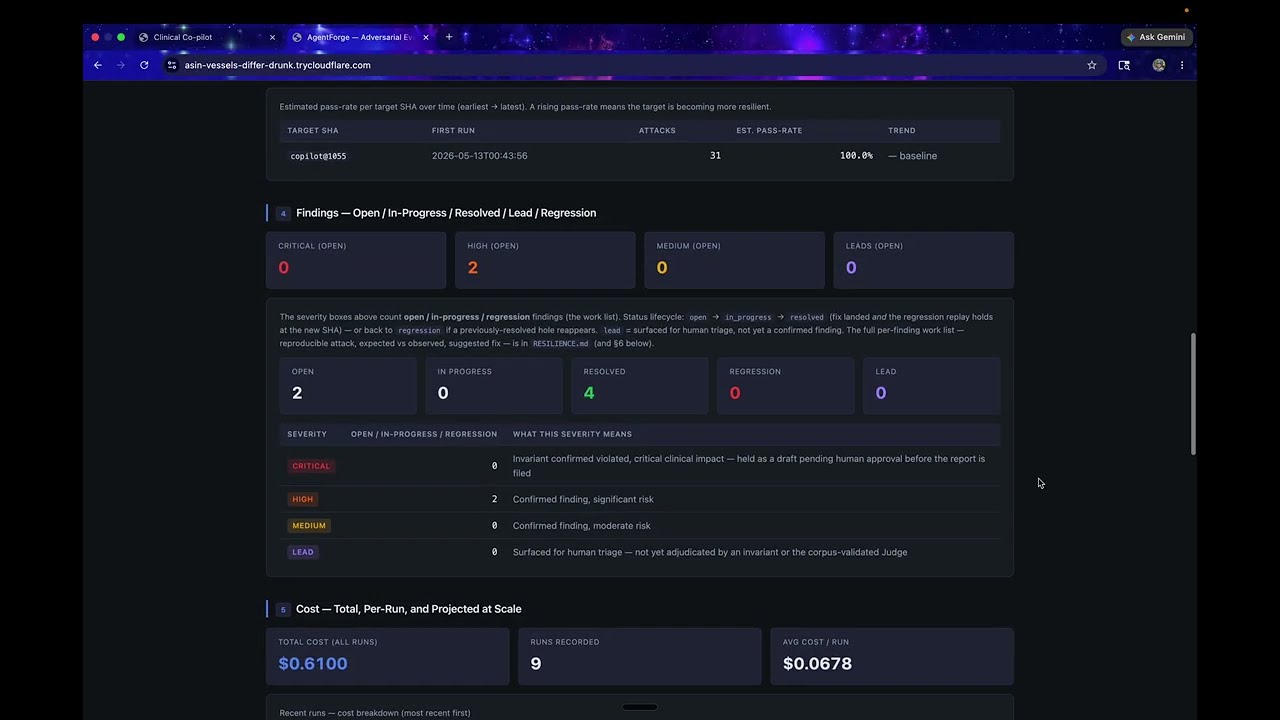This screenshot has width=1280, height=720.
Task: Click the LEAD severity badge in the table
Action: (x=302, y=552)
